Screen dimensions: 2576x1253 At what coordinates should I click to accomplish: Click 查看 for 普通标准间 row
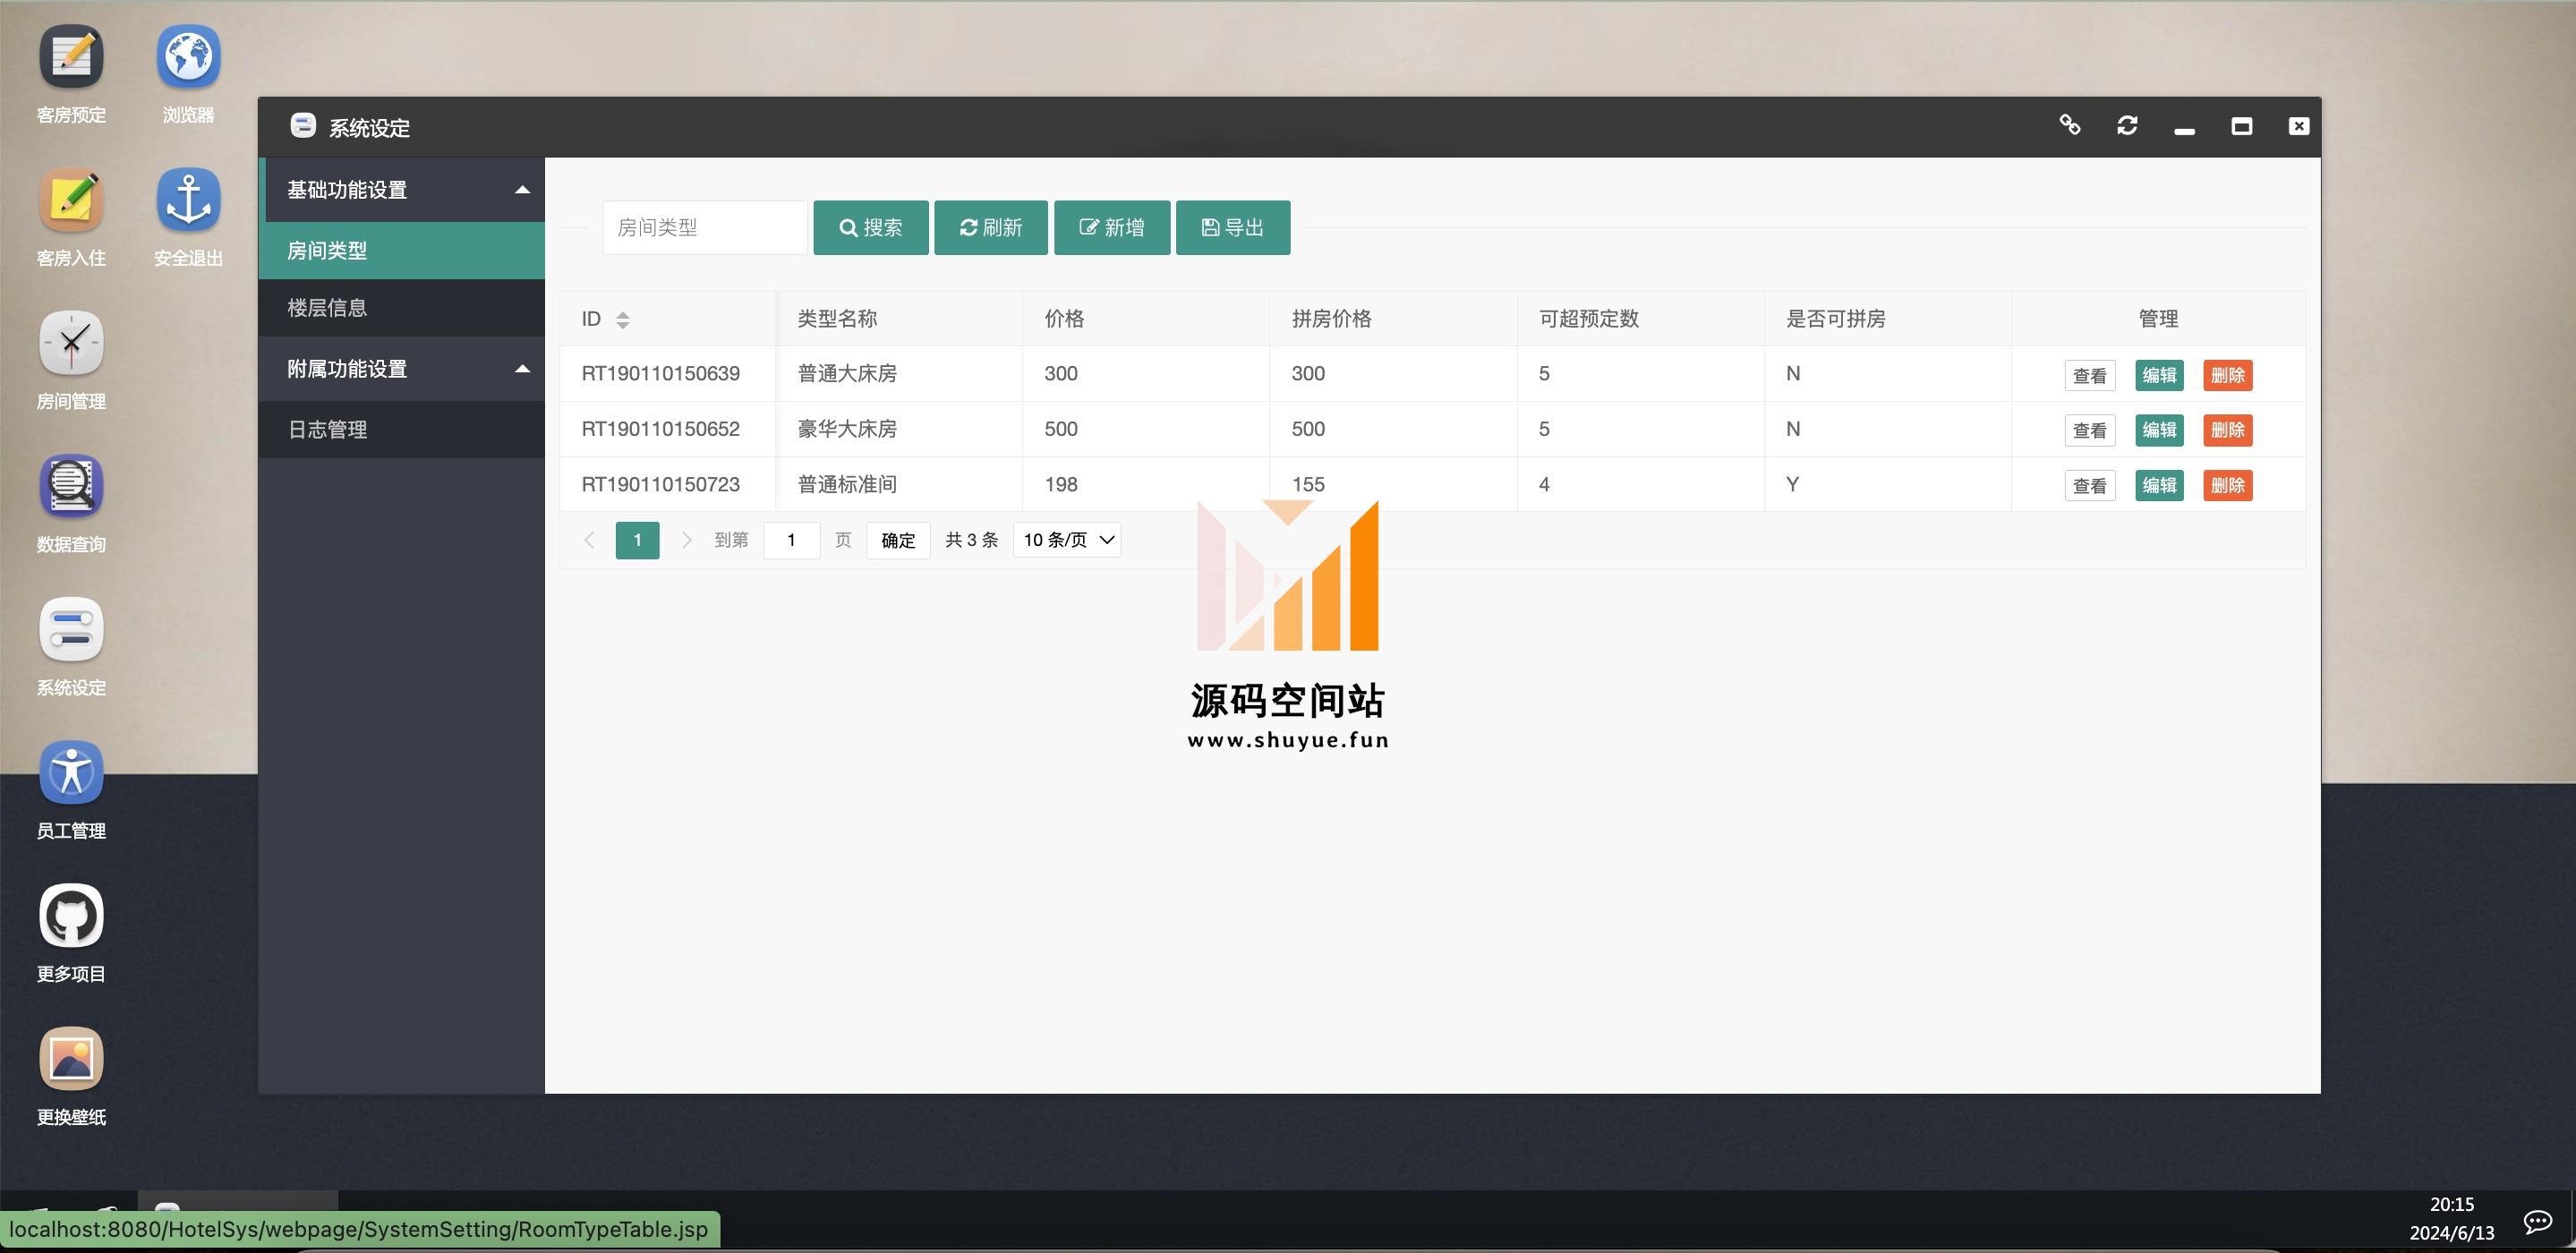[2090, 485]
